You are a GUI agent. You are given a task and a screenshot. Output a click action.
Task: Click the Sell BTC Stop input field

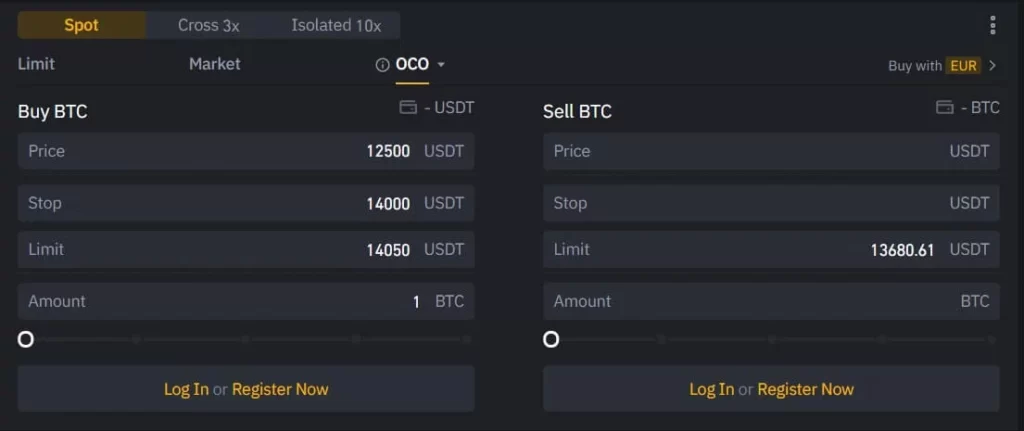tap(770, 203)
